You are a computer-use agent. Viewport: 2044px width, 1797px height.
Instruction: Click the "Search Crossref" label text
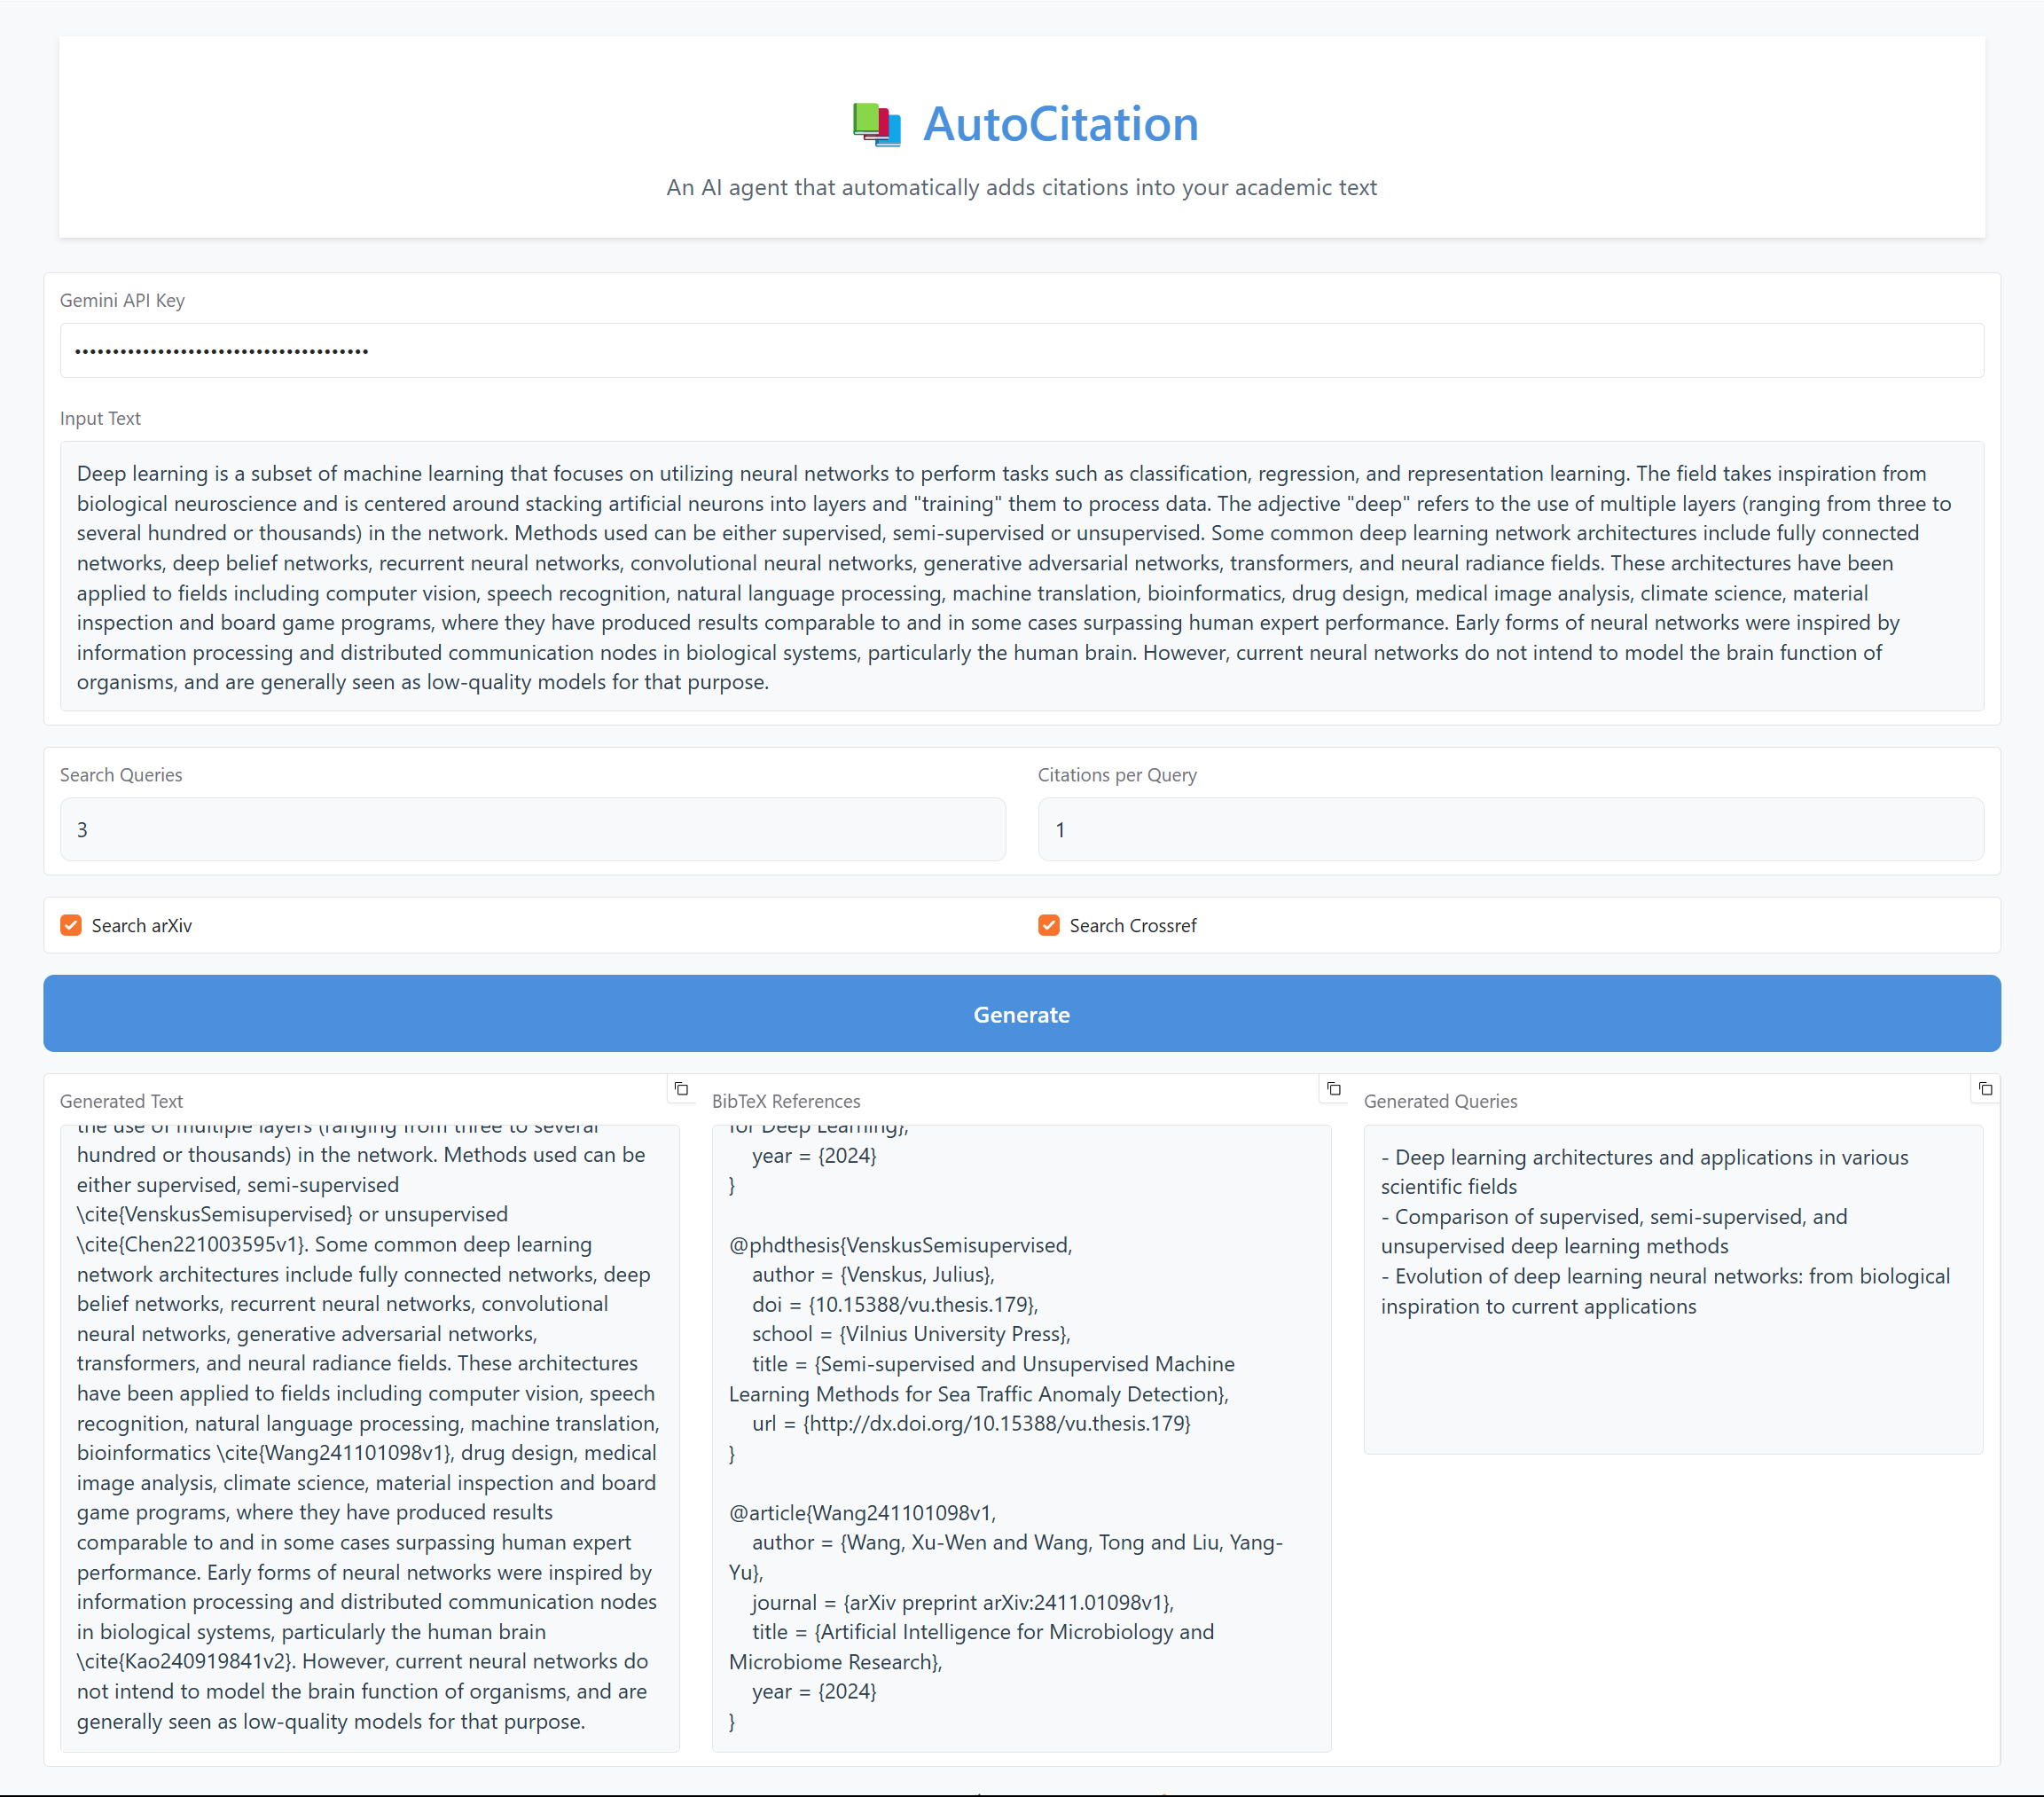[x=1133, y=926]
